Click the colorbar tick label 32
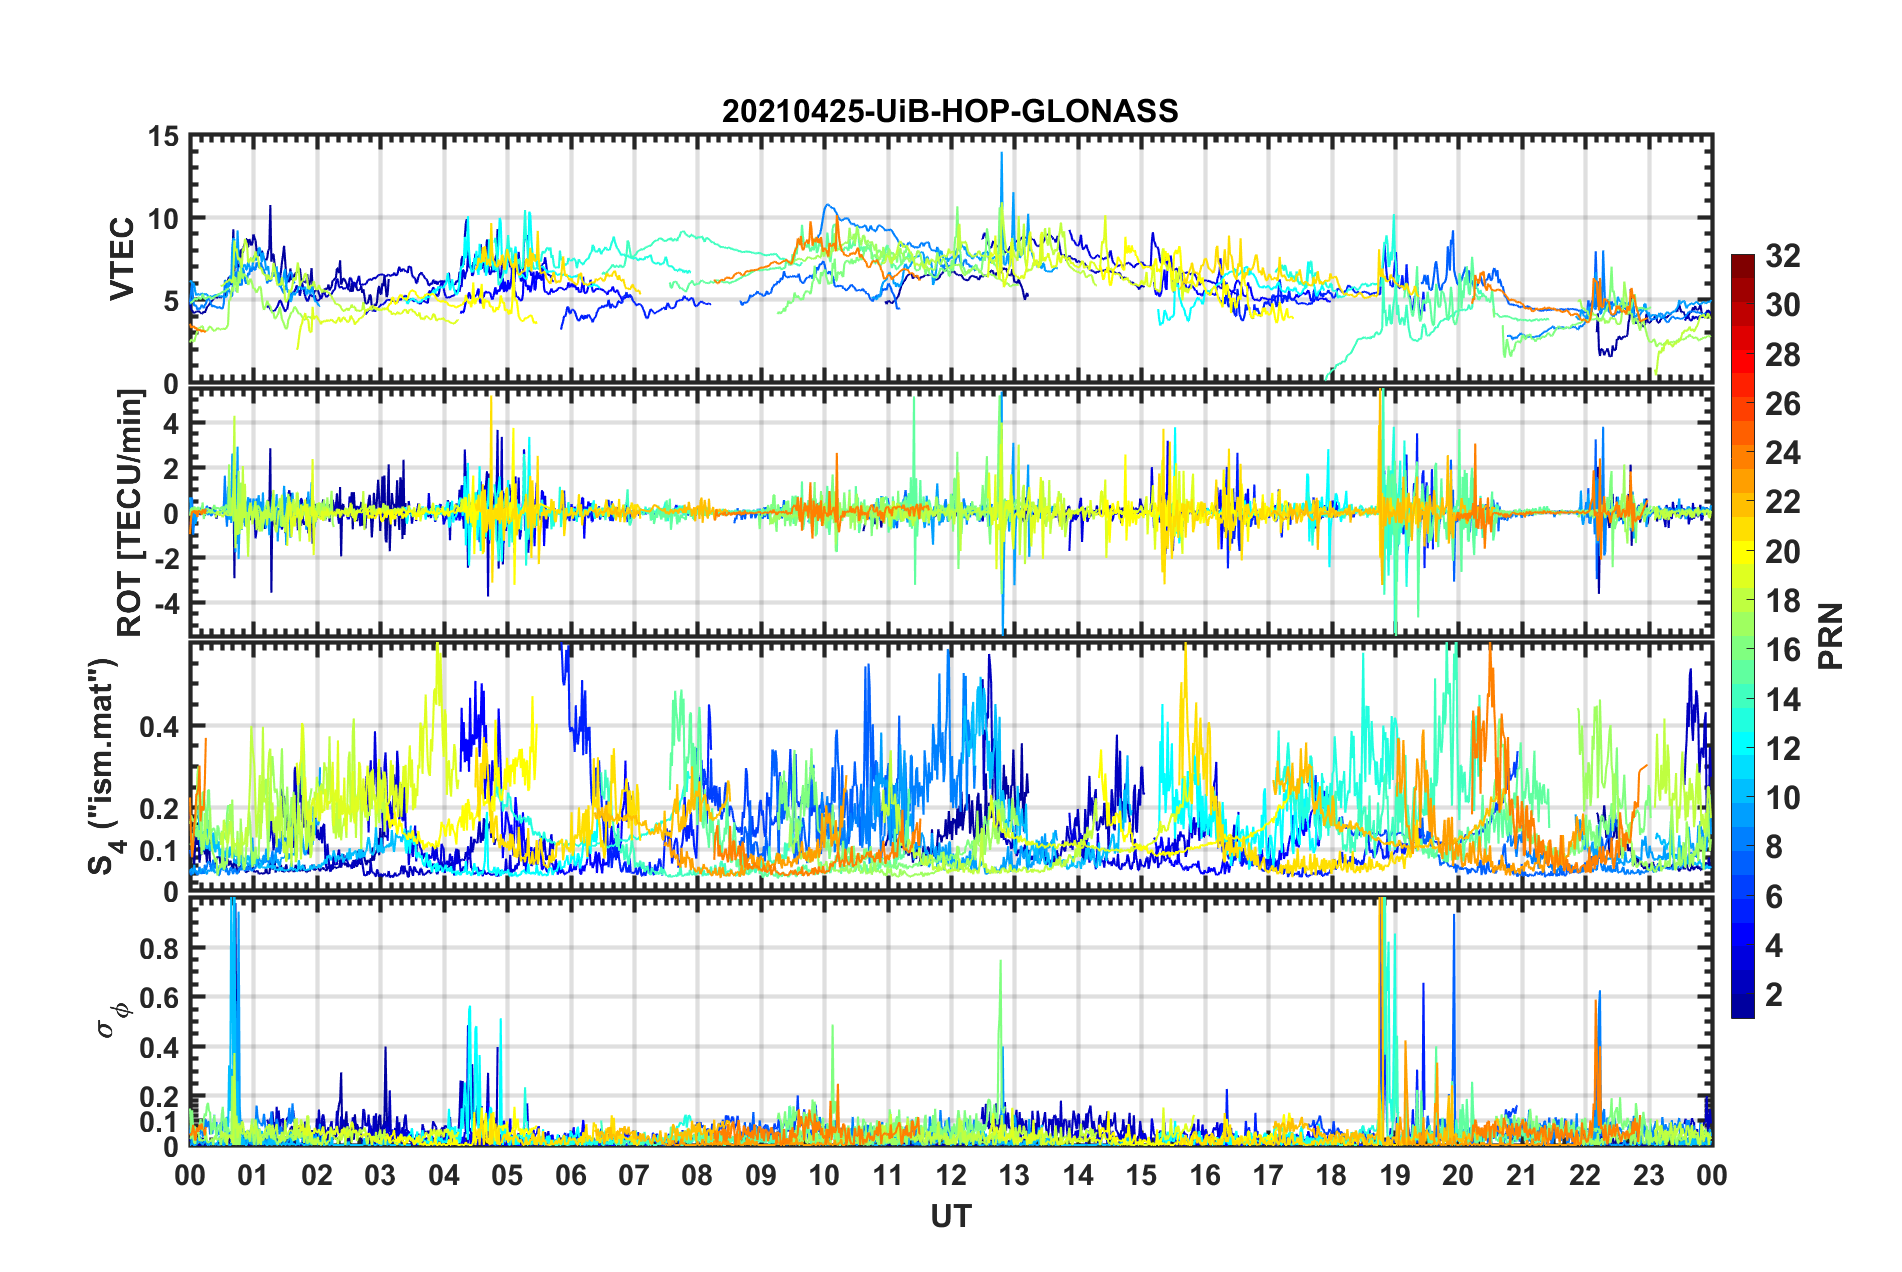 (x=1782, y=256)
